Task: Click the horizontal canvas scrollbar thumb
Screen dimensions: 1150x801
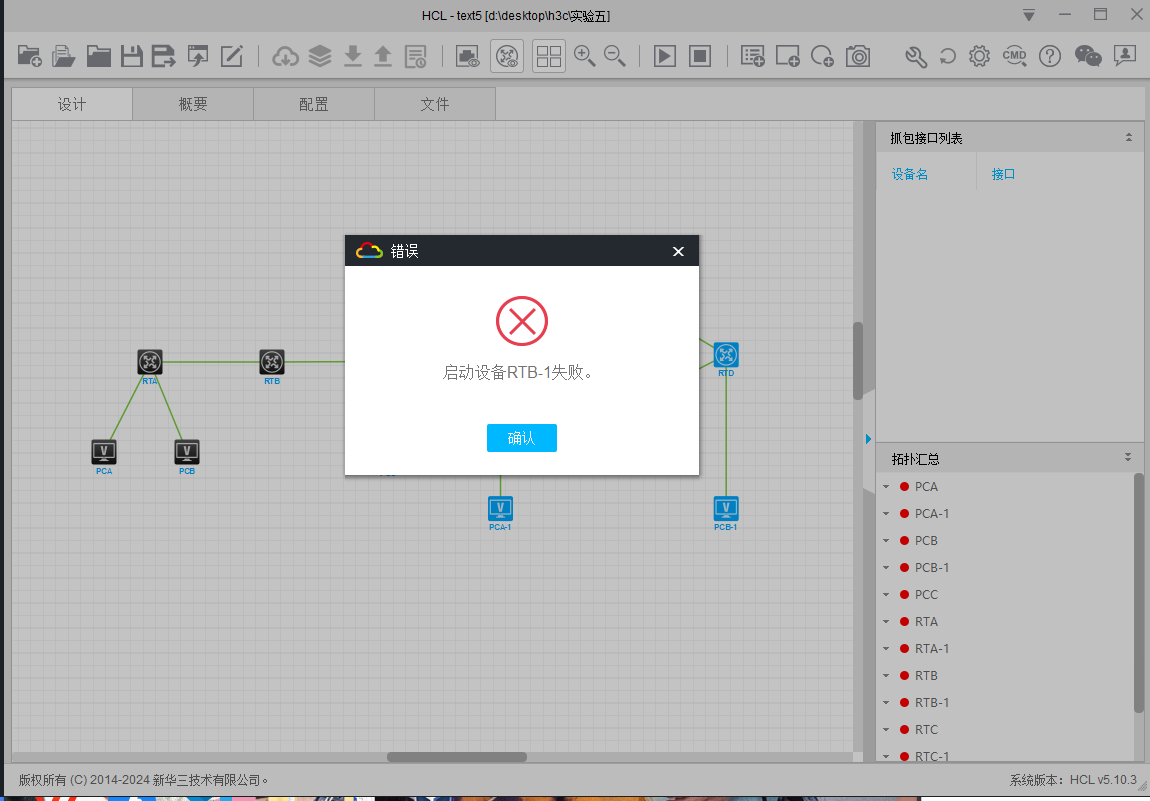Action: tap(457, 757)
